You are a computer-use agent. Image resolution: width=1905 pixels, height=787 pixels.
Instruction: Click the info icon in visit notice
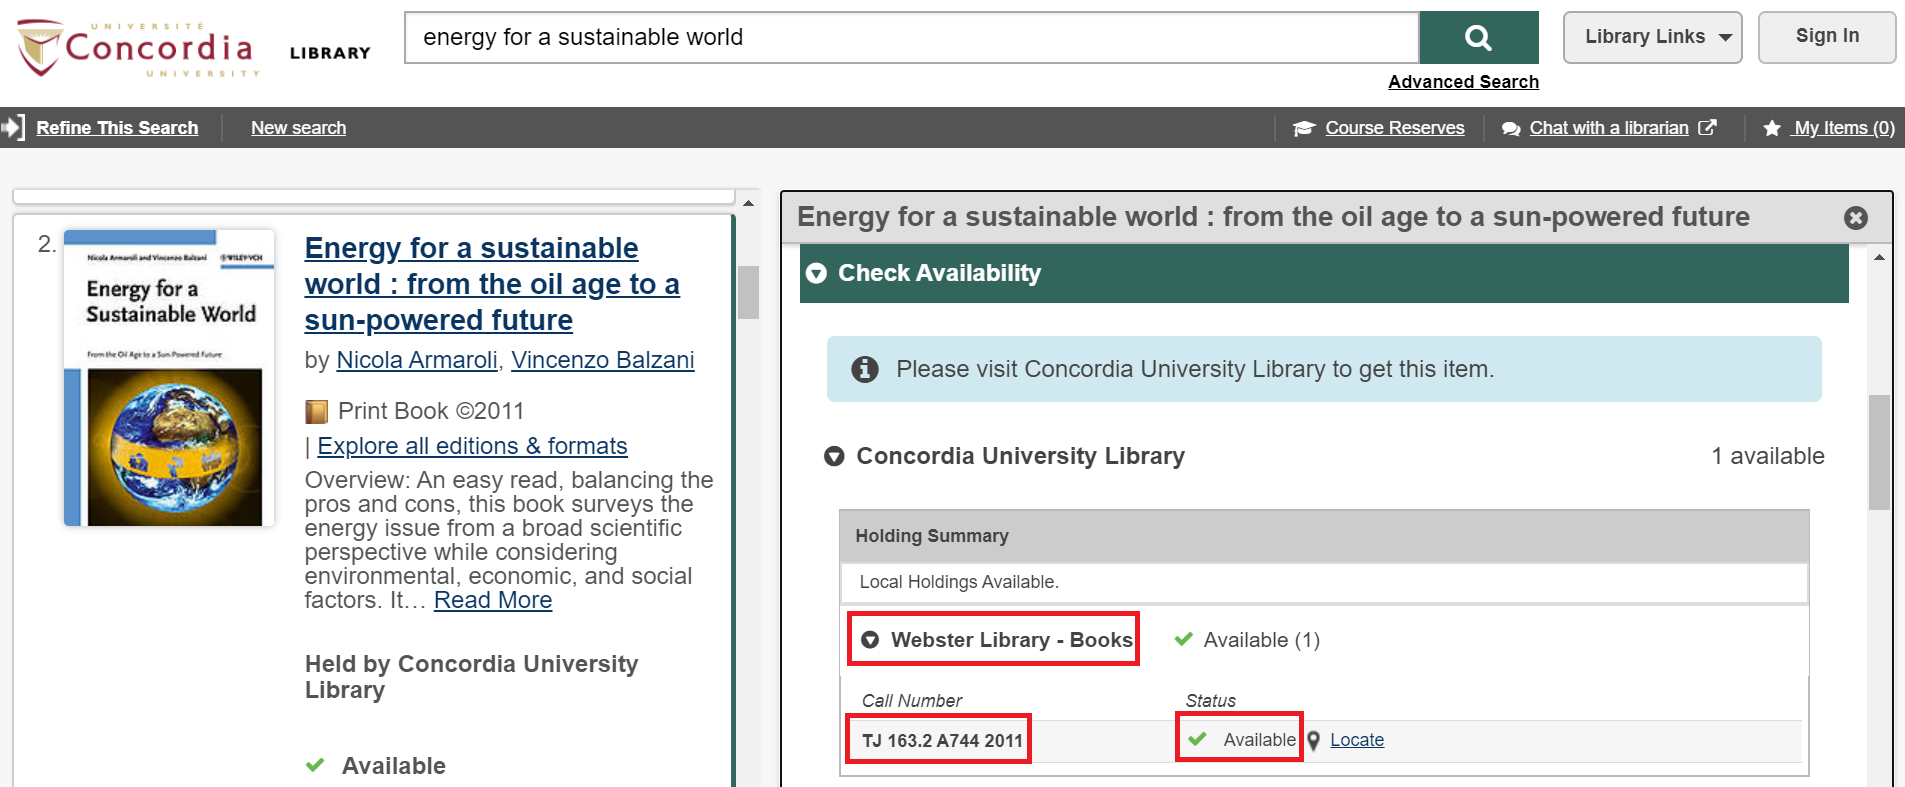865,369
